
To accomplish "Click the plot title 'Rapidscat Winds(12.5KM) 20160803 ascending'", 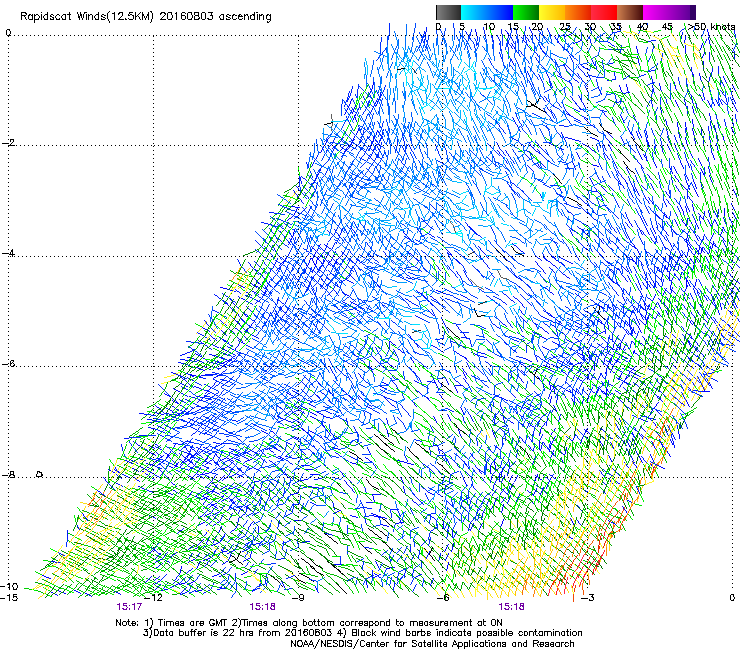I will coord(146,17).
